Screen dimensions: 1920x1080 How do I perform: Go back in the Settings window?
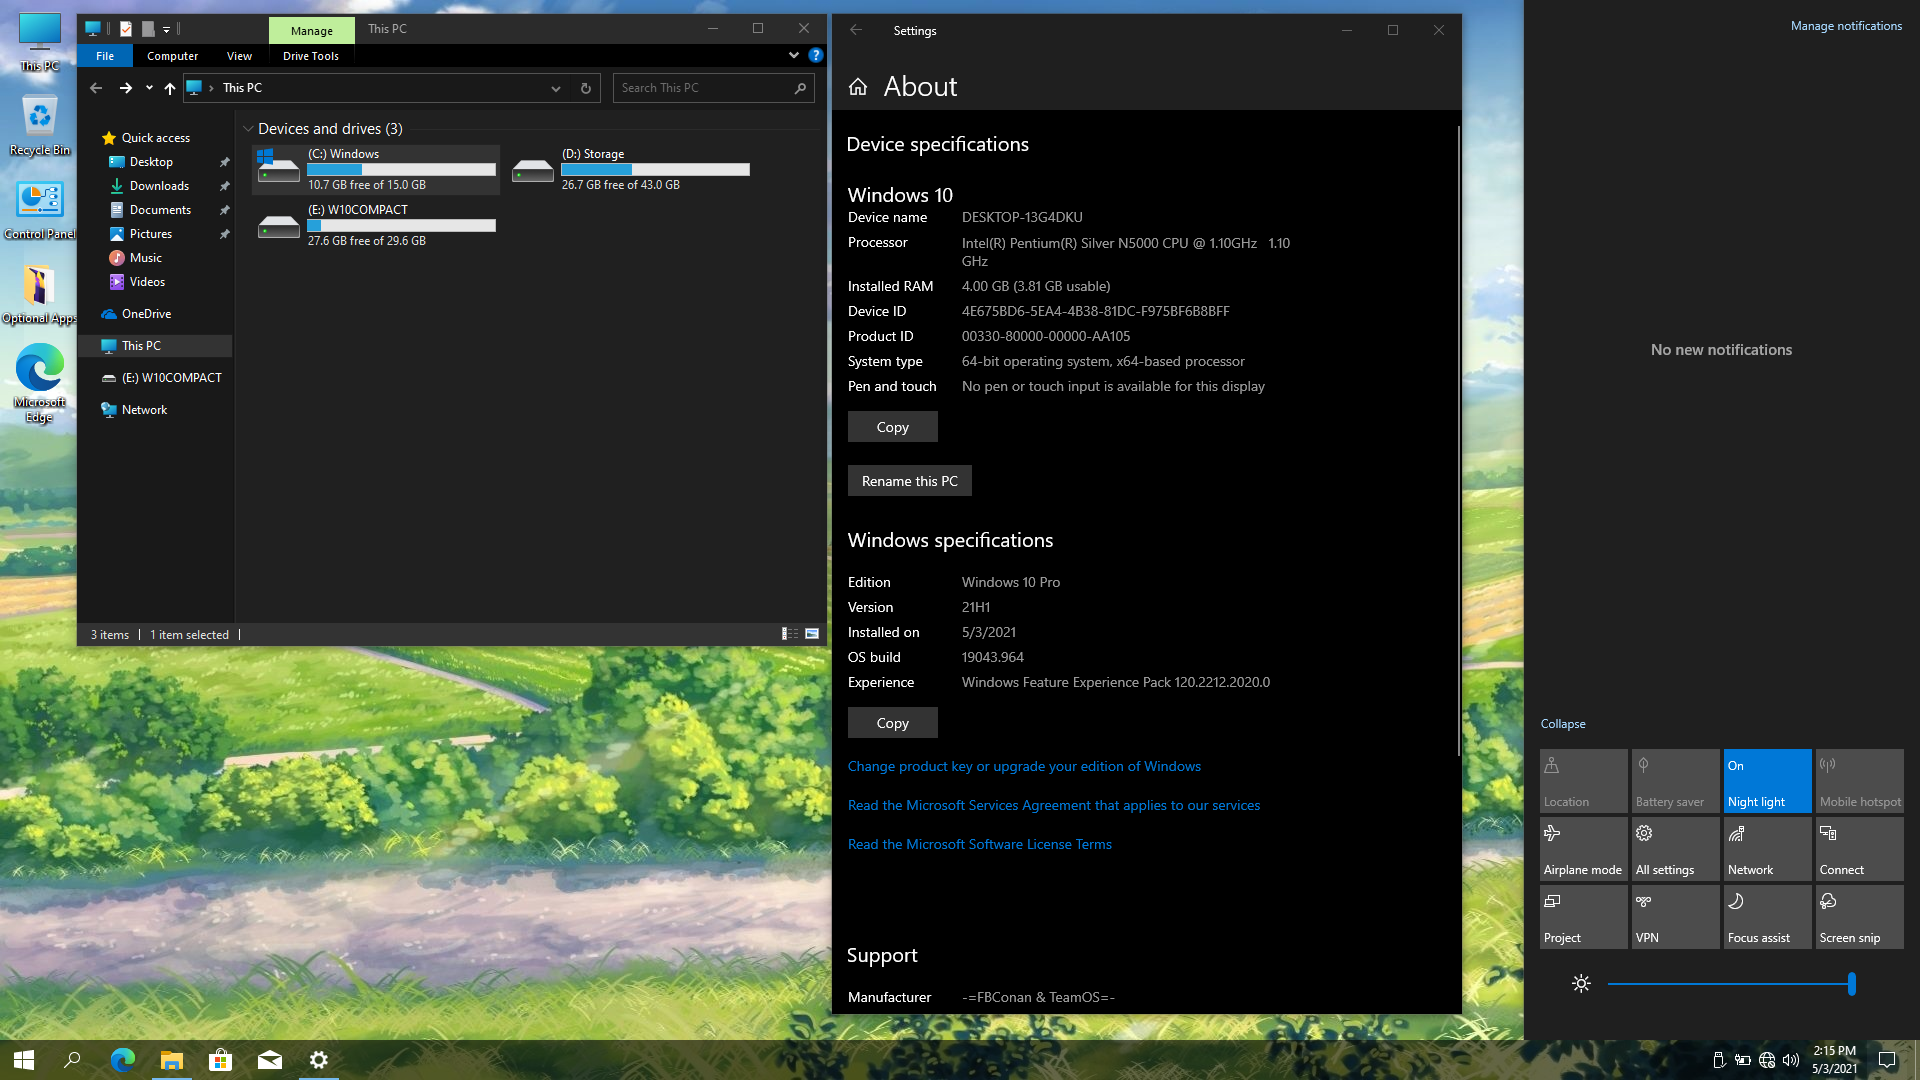click(x=856, y=30)
